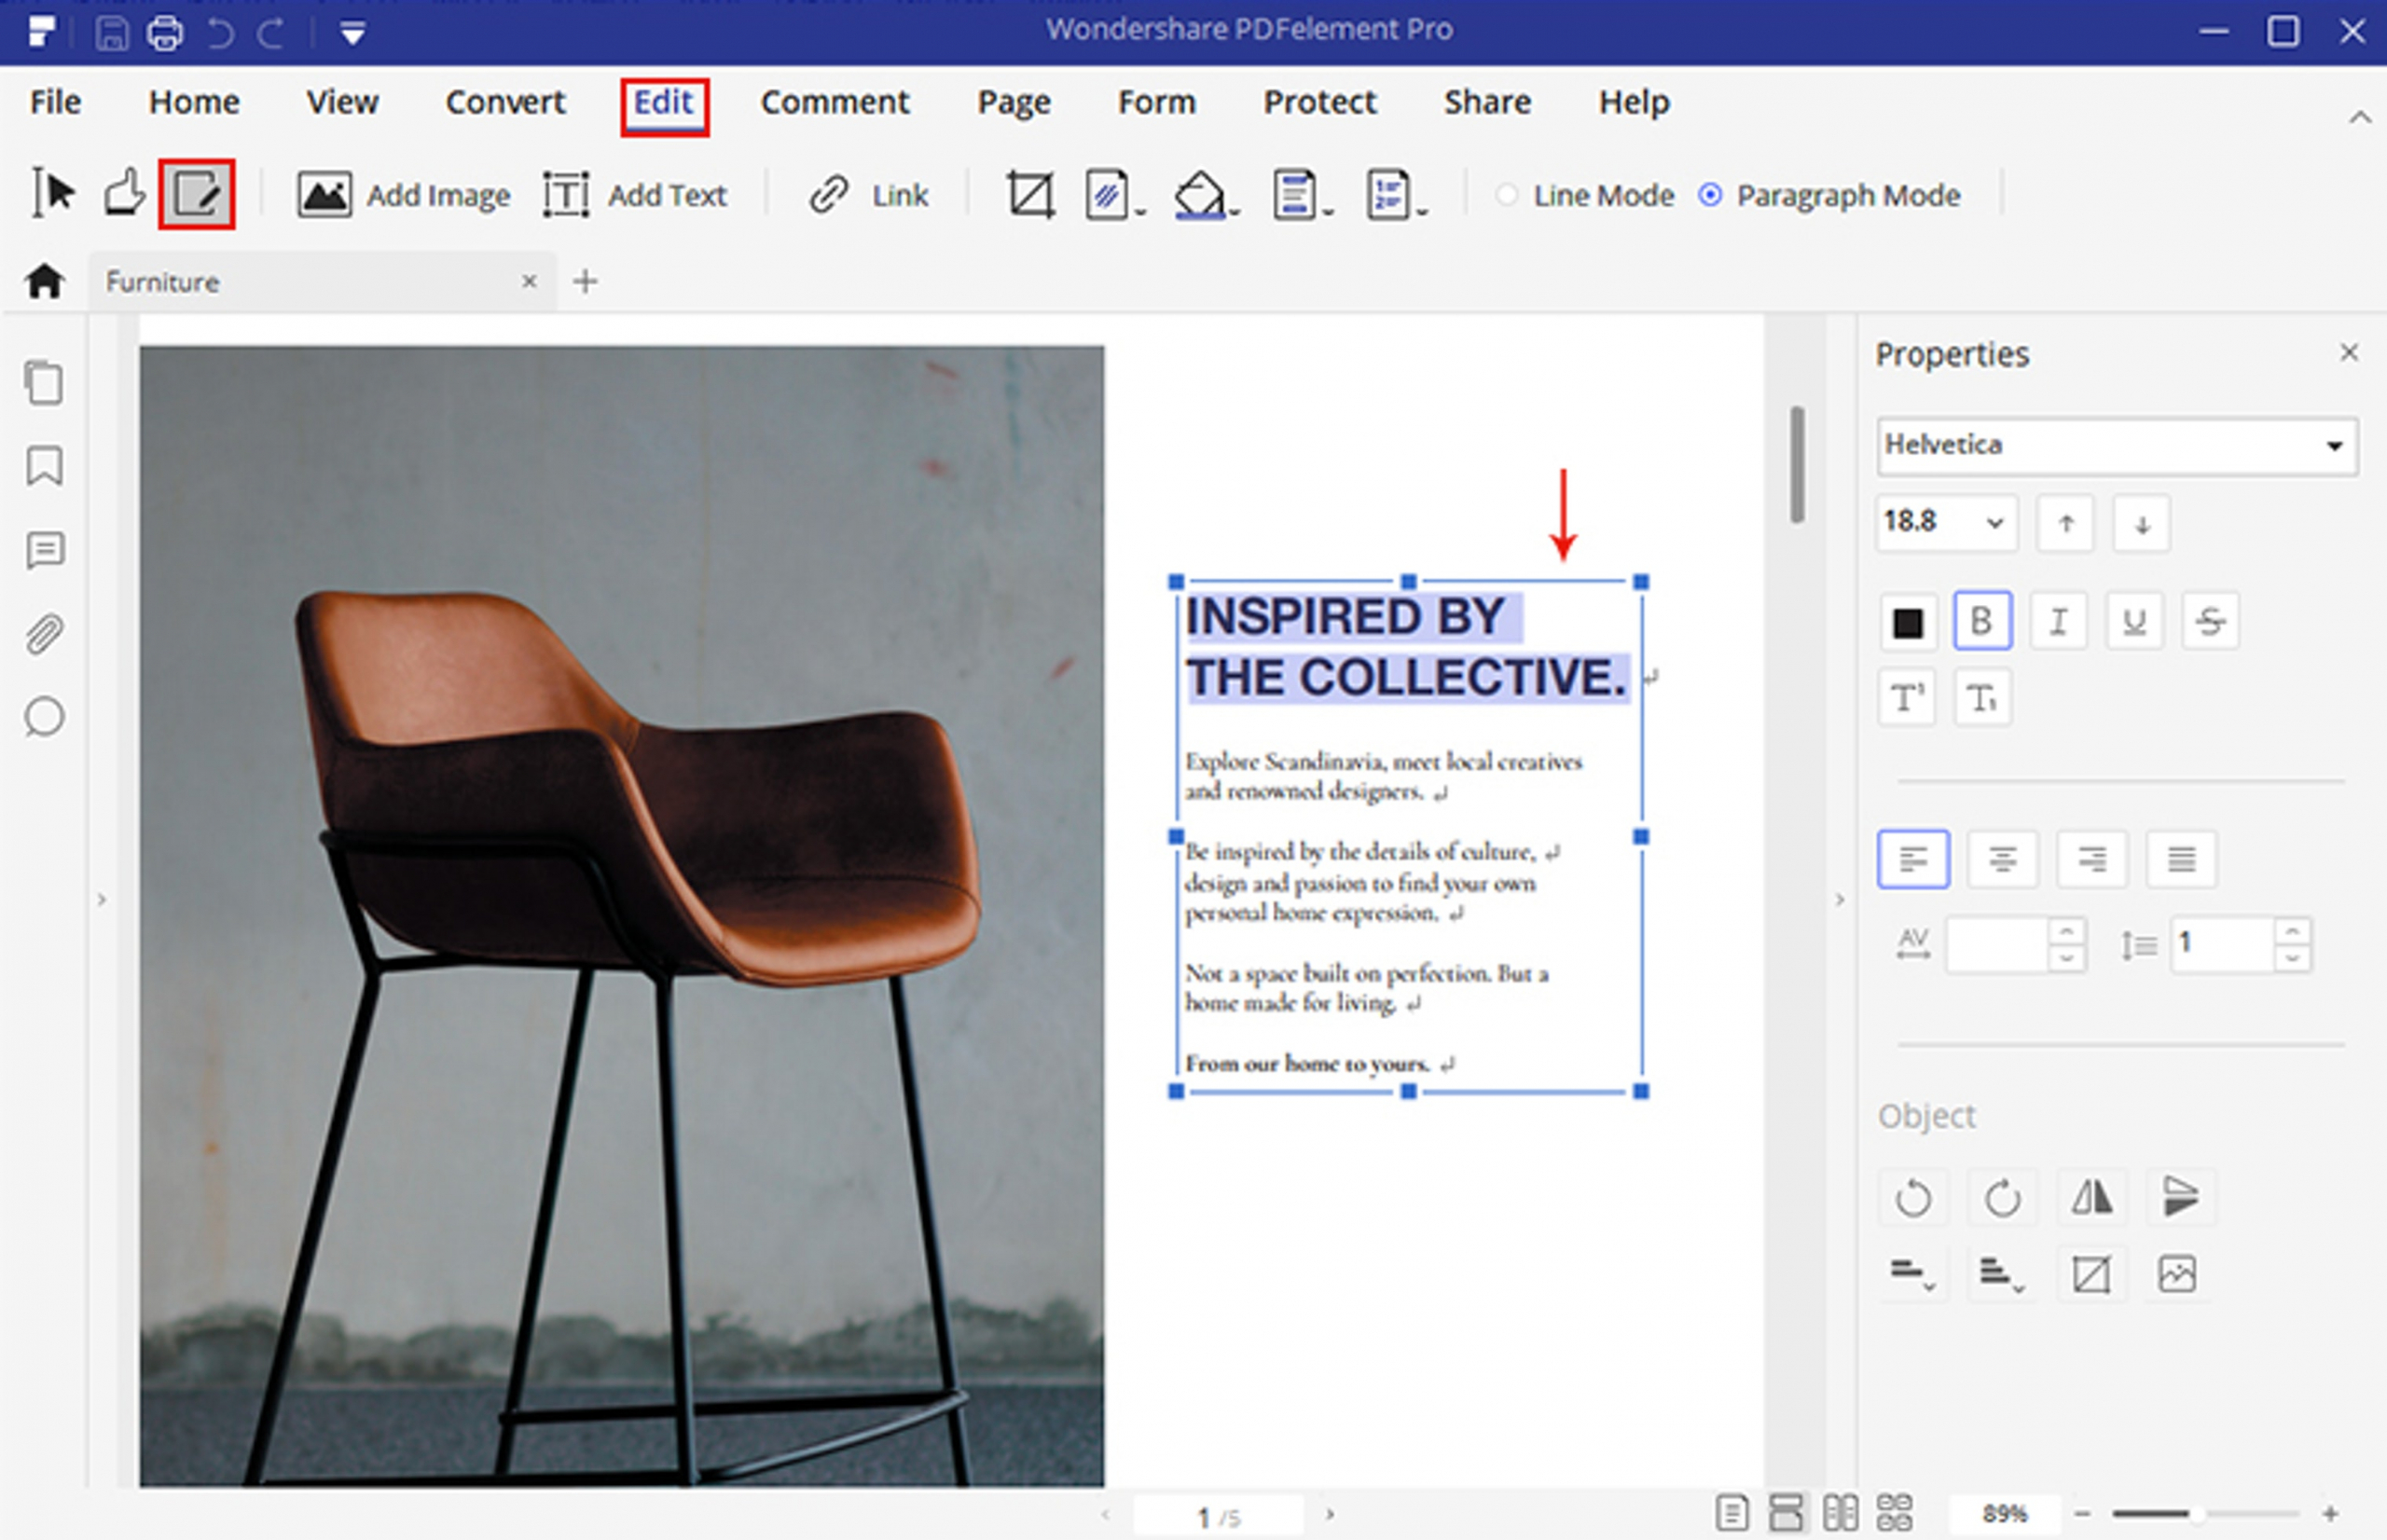This screenshot has width=2387, height=1540.
Task: Rotate object counterclockwise in the Properties panel
Action: pos(1912,1197)
